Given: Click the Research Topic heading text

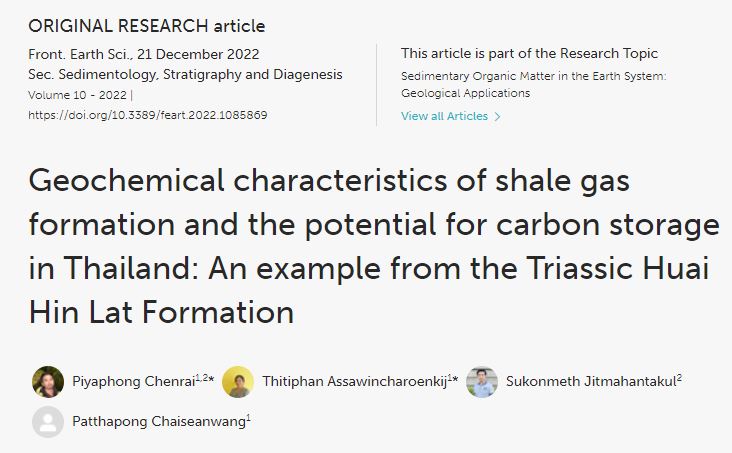Looking at the screenshot, I should tap(529, 53).
